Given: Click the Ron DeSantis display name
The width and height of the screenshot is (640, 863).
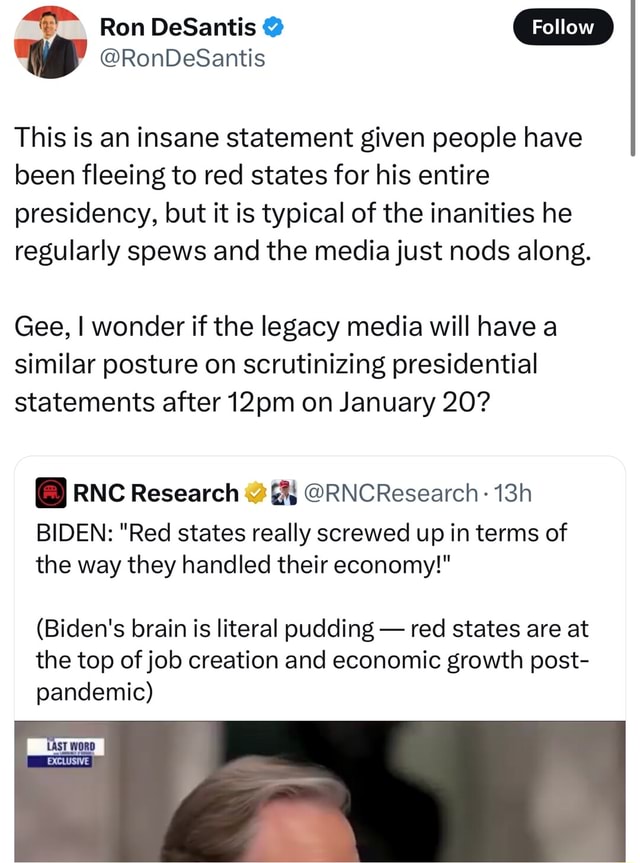Looking at the screenshot, I should point(175,27).
